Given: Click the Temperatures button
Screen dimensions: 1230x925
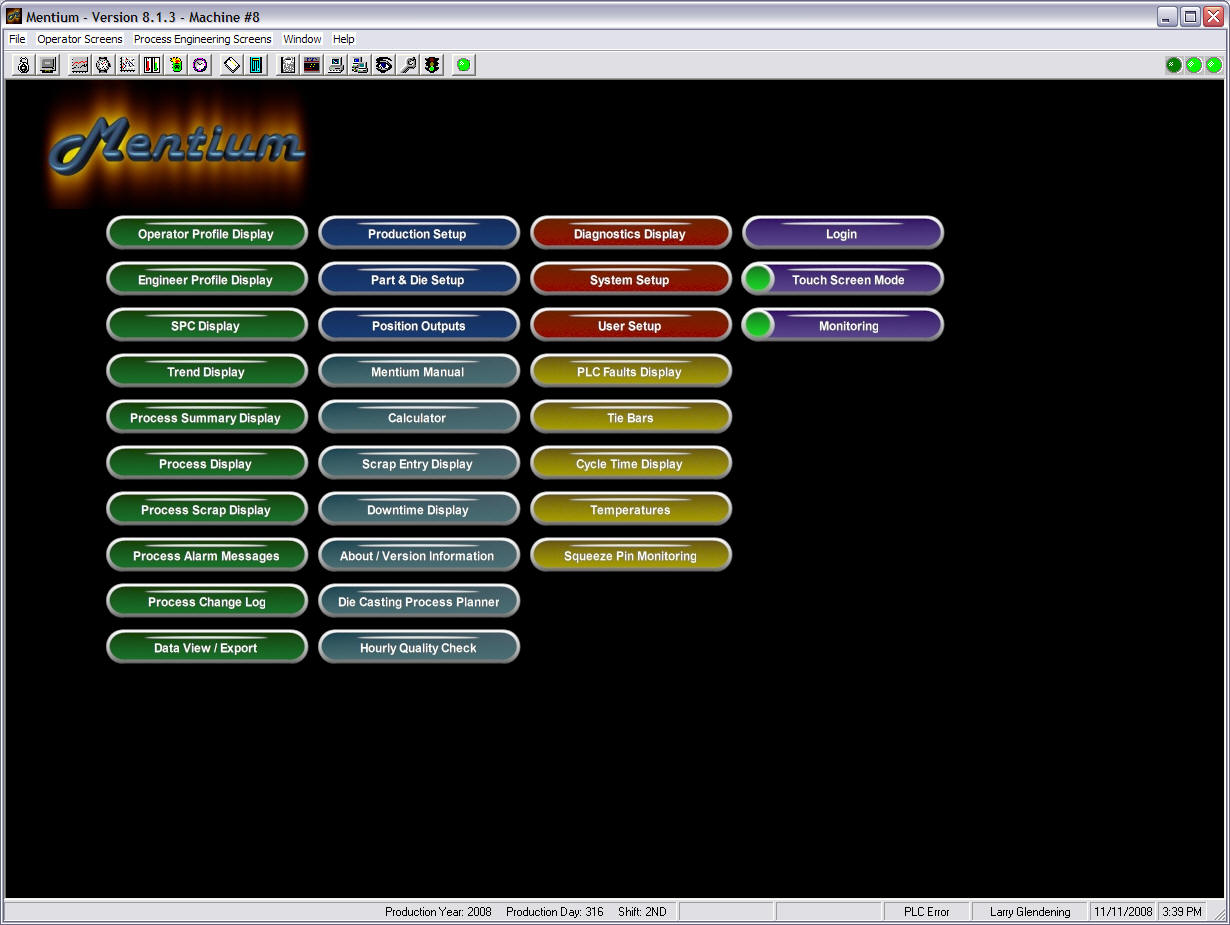Looking at the screenshot, I should [x=631, y=509].
